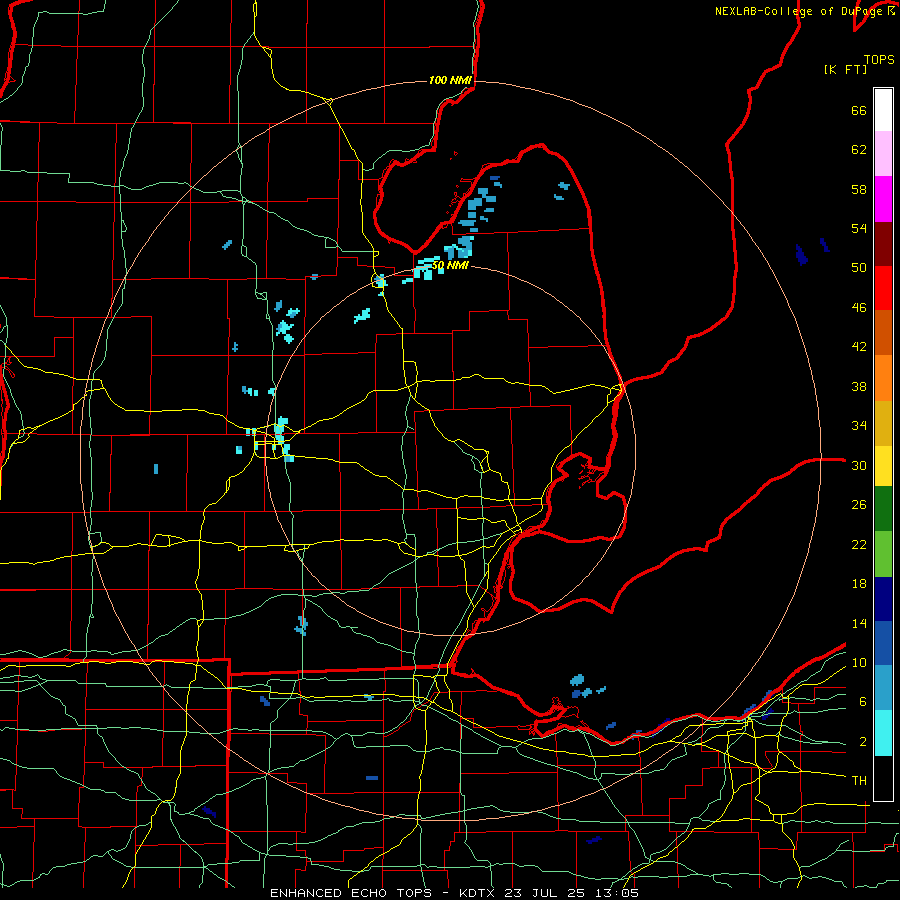The height and width of the screenshot is (900, 900).
Task: Click the "23 JUL 25" date text
Action: [548, 893]
